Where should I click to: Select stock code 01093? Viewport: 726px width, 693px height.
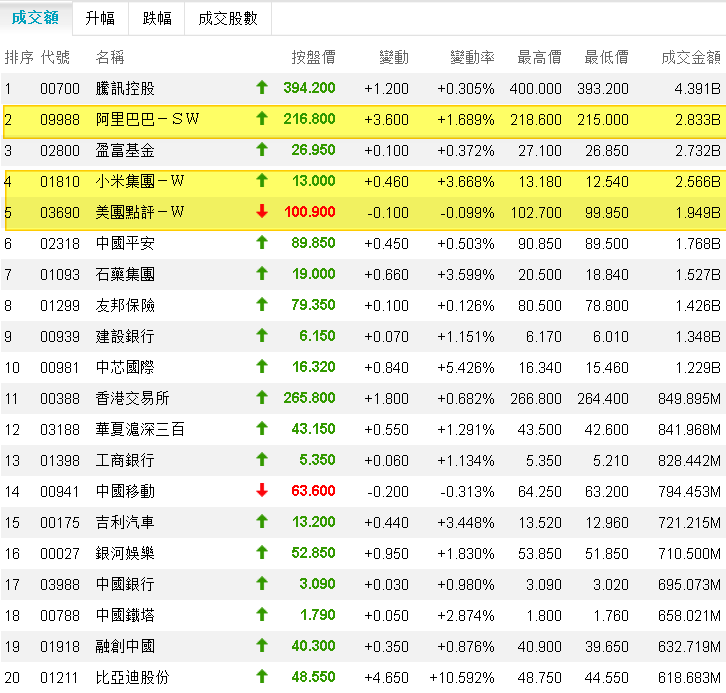60,275
